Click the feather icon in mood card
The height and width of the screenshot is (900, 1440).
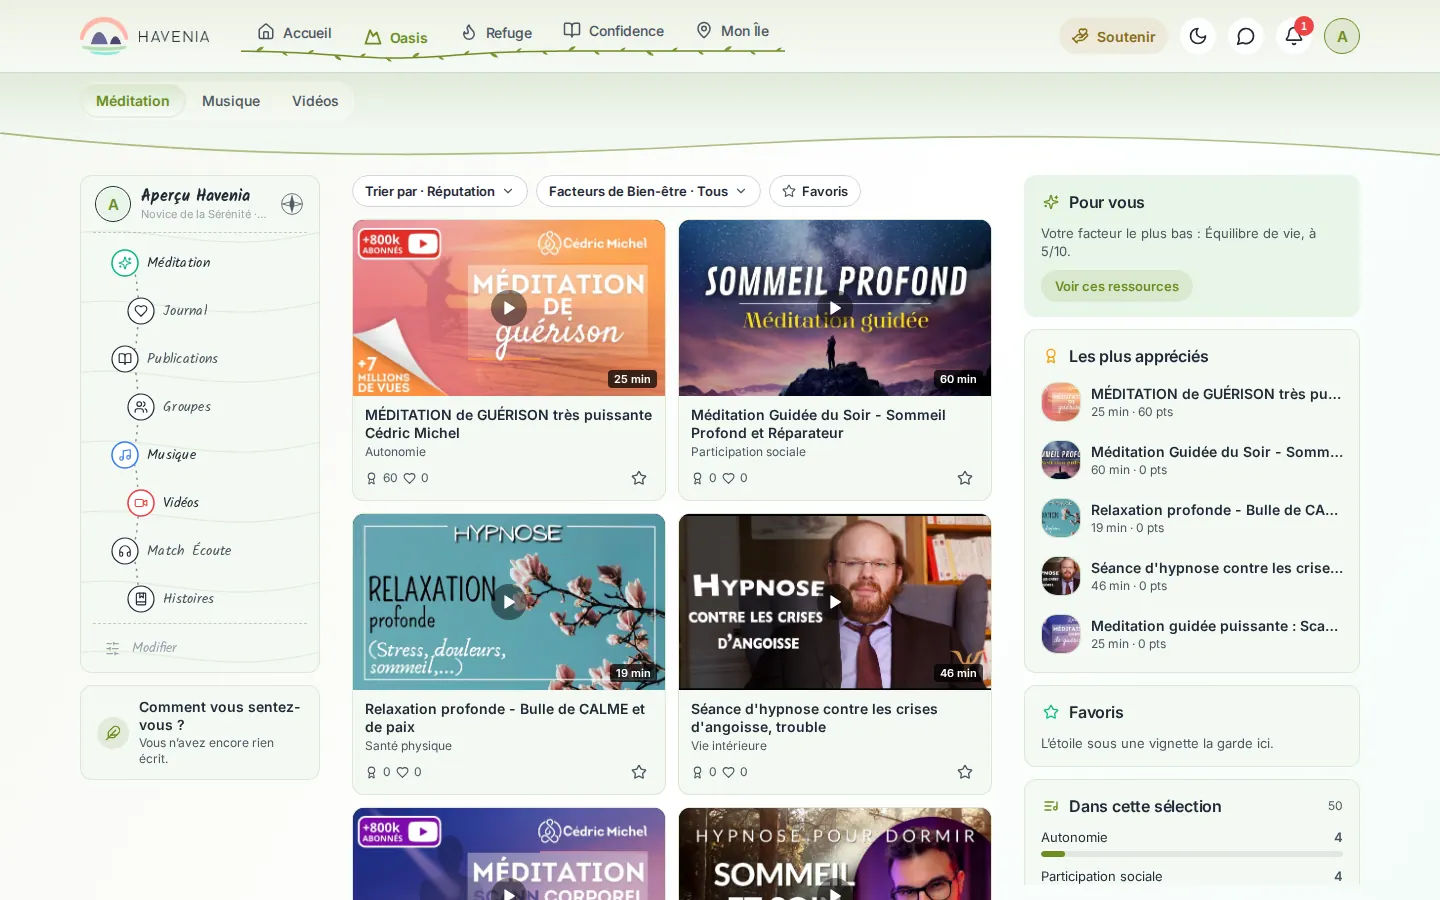pyautogui.click(x=113, y=732)
